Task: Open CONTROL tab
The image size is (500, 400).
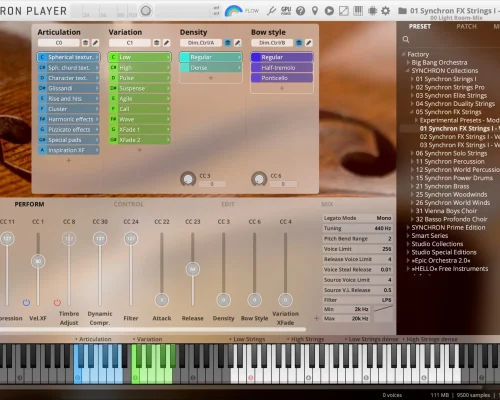Action: click(129, 204)
